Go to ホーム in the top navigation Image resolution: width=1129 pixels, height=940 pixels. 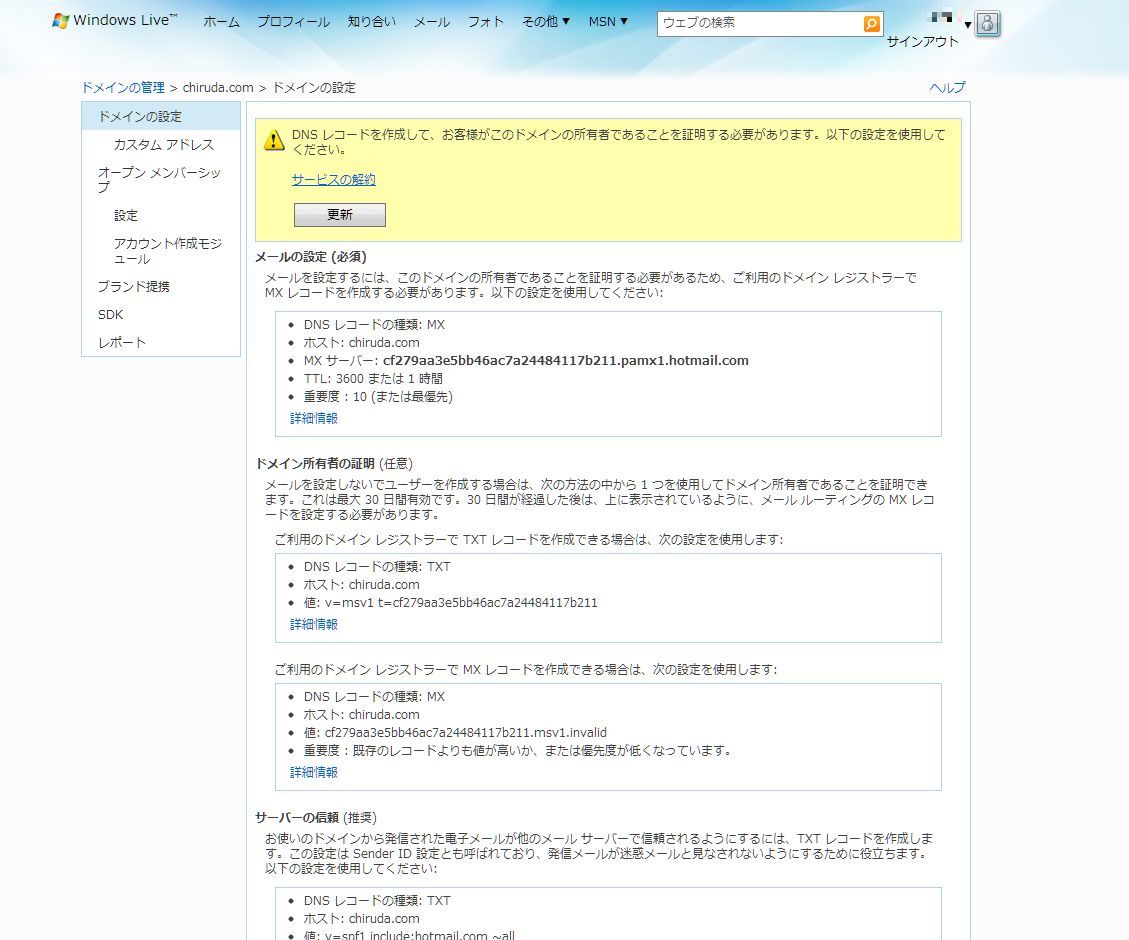pos(221,22)
